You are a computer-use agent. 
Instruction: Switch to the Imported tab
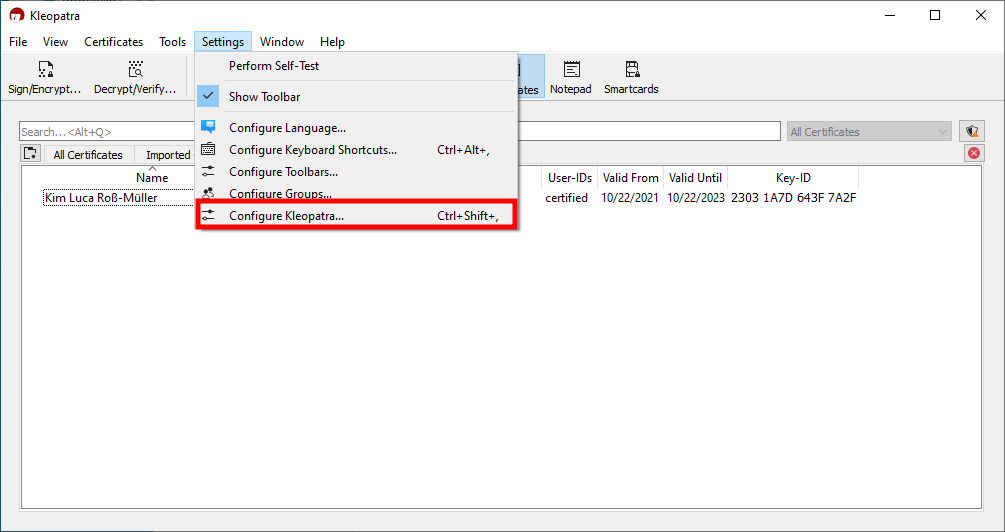tap(167, 155)
